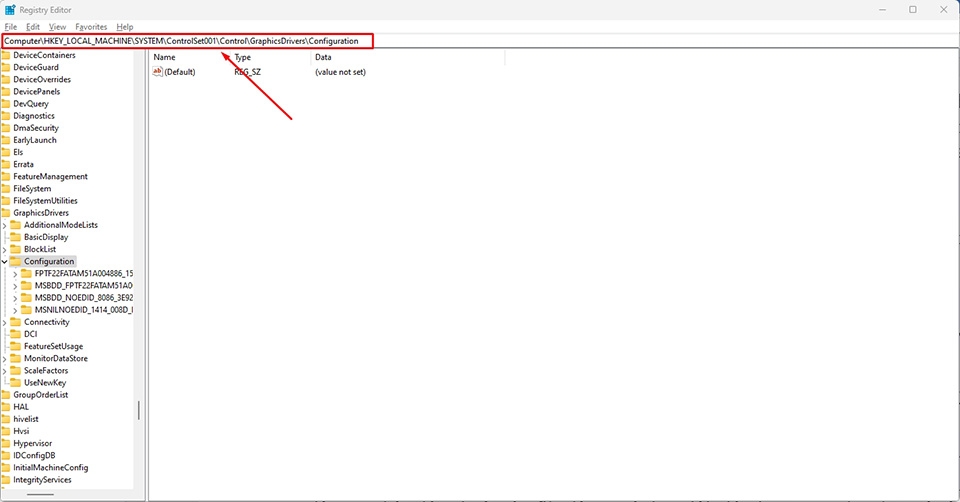The height and width of the screenshot is (502, 960).
Task: Minimize the Registry Editor window
Action: pos(883,10)
